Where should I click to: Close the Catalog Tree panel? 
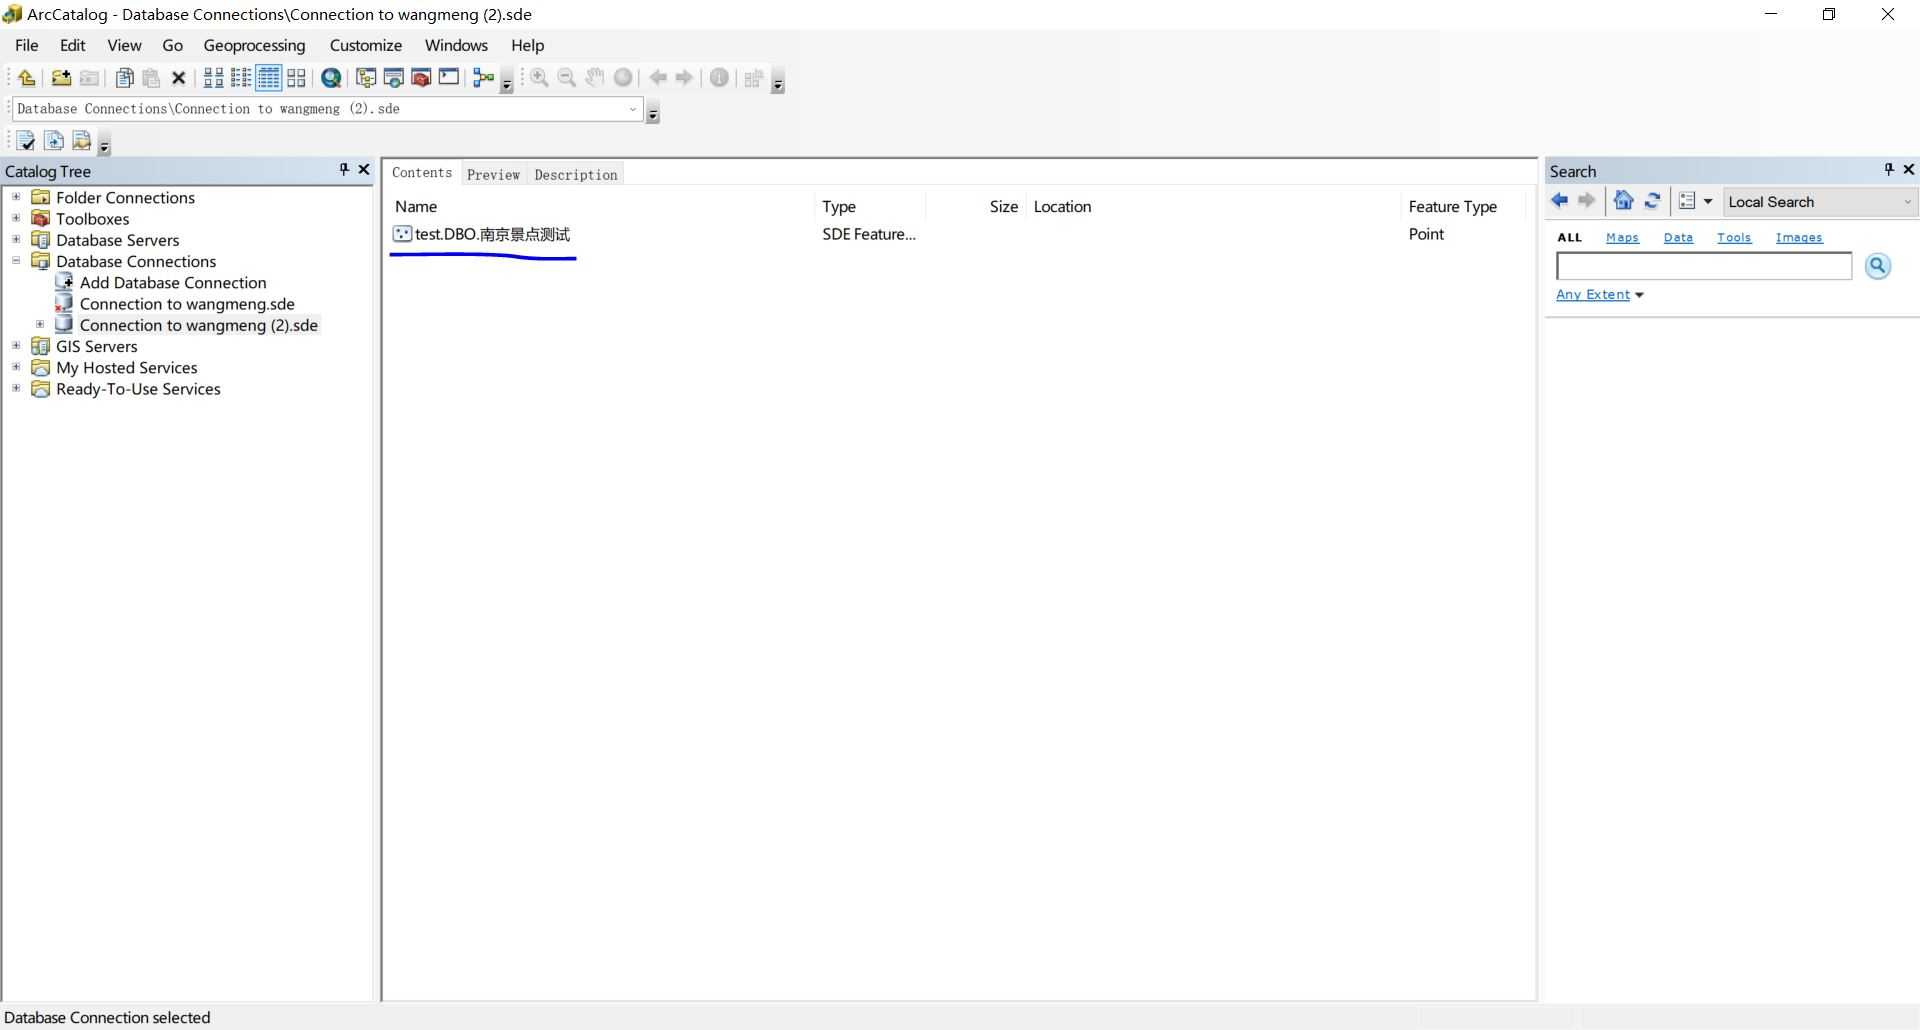tap(364, 170)
